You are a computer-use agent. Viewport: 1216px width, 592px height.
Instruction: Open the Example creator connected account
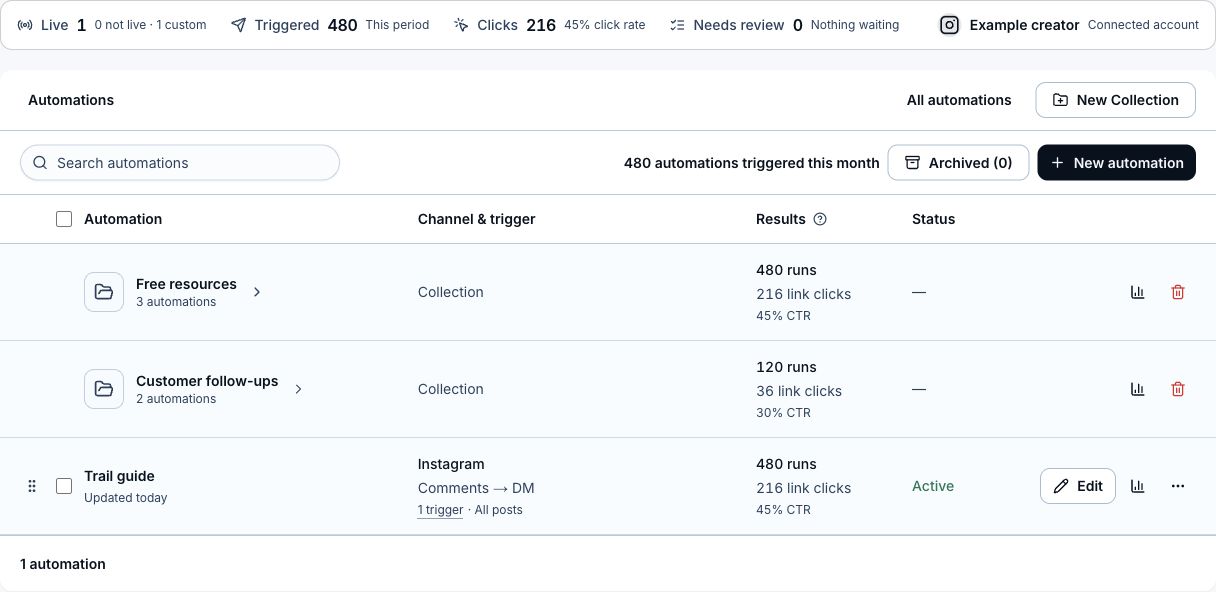click(1069, 25)
